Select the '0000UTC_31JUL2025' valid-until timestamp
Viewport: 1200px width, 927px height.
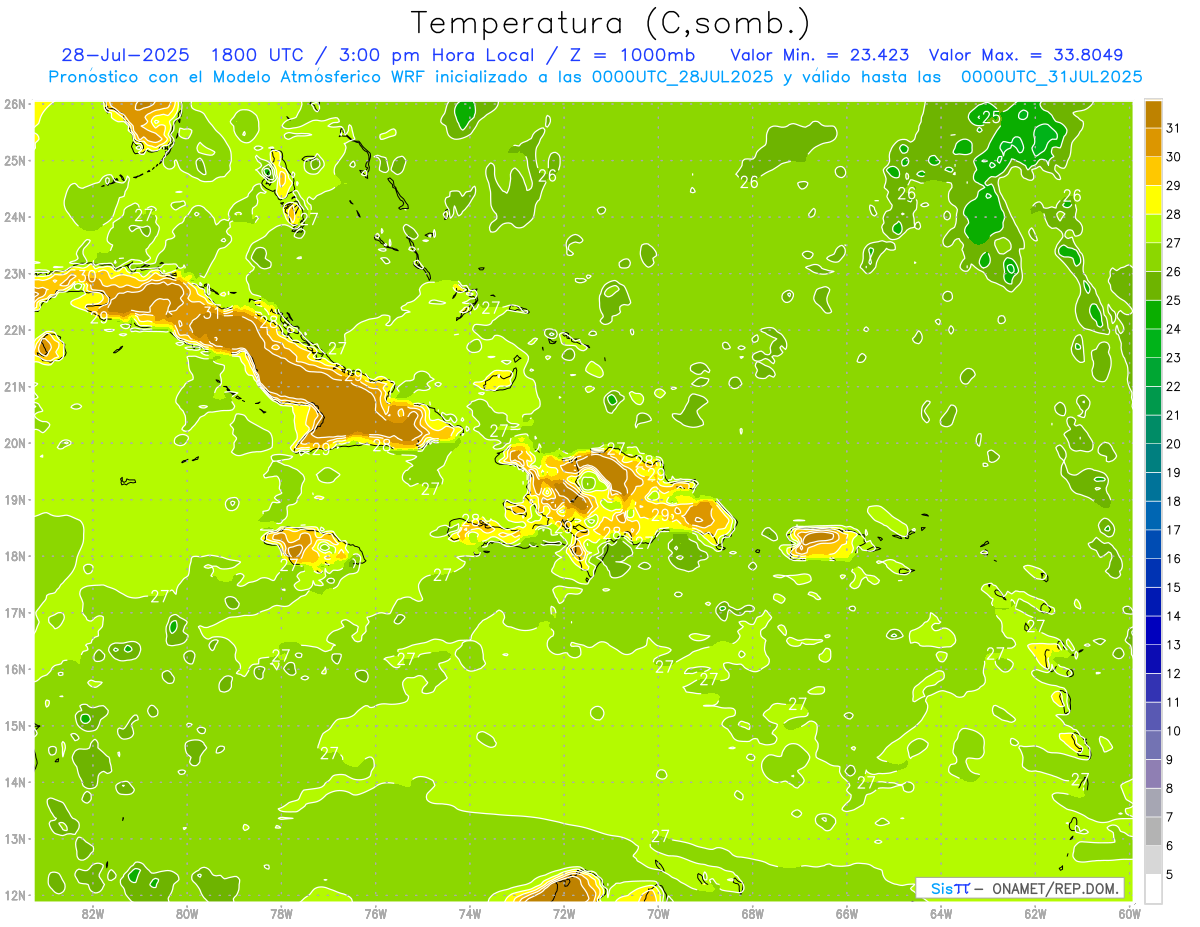[1051, 77]
